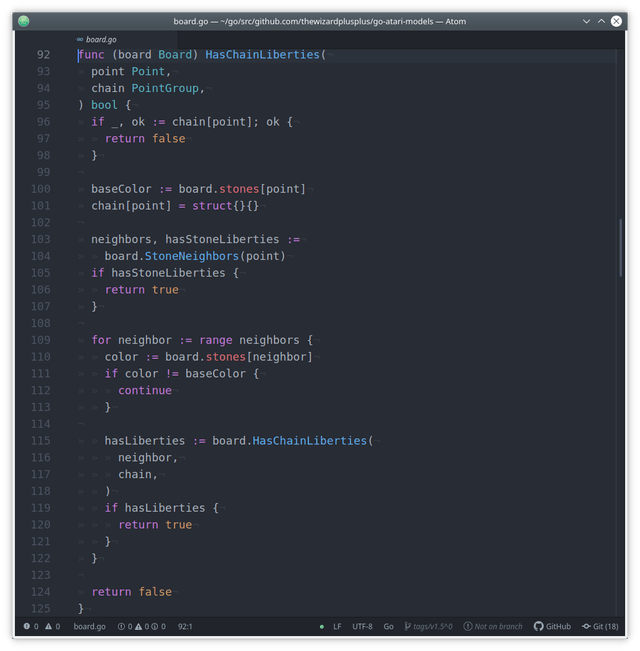This screenshot has height=651, width=640.
Task: Click the diagnostics info count icon
Action: pos(154,626)
